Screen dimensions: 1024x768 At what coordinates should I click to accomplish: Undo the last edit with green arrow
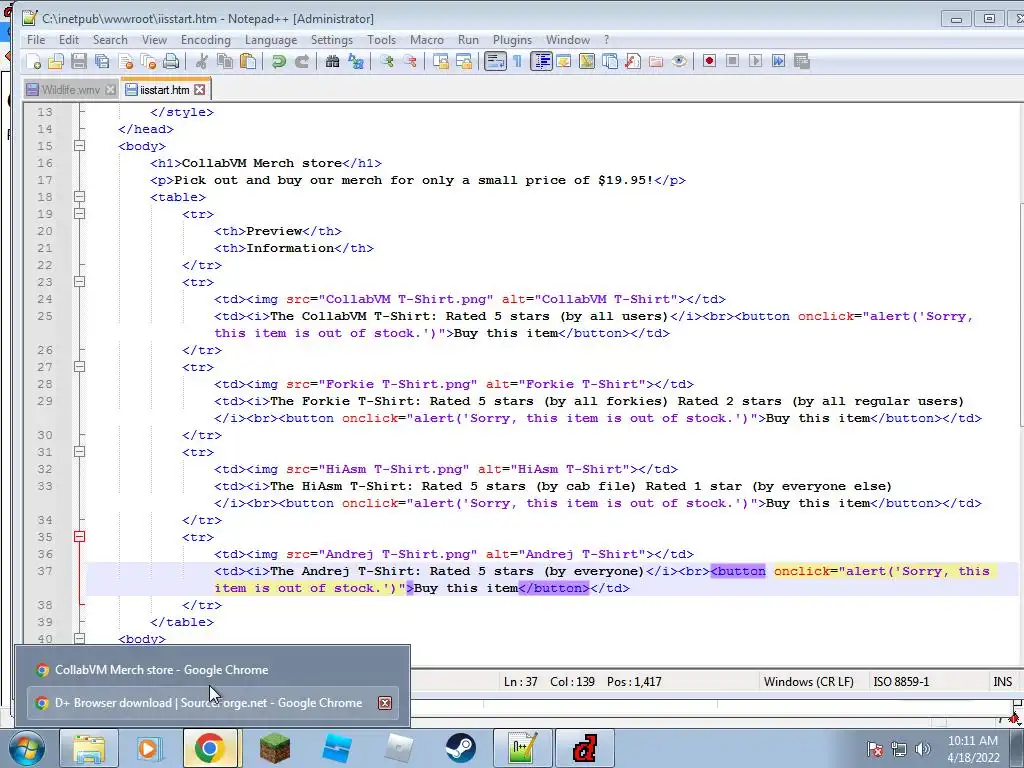tap(279, 61)
